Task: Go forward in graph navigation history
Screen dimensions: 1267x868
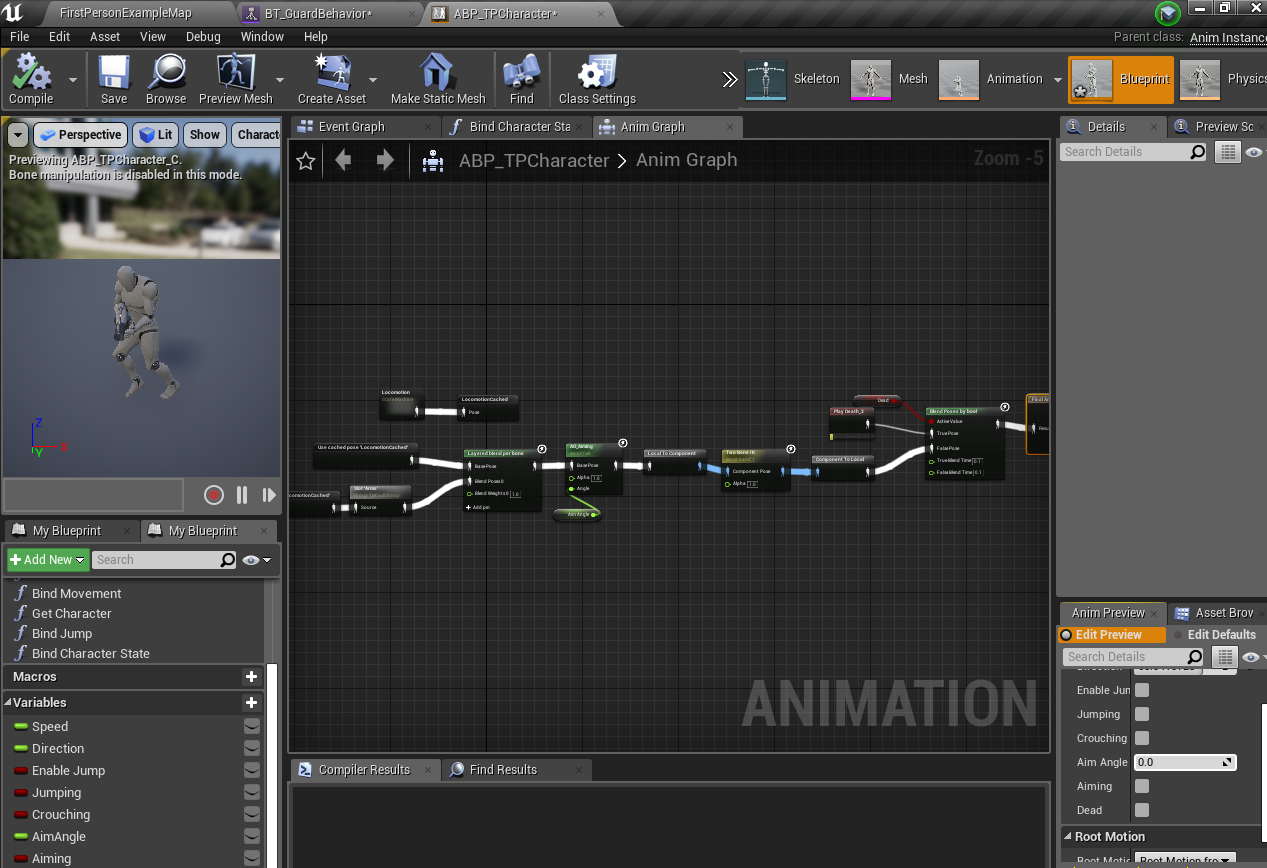Action: pyautogui.click(x=386, y=160)
